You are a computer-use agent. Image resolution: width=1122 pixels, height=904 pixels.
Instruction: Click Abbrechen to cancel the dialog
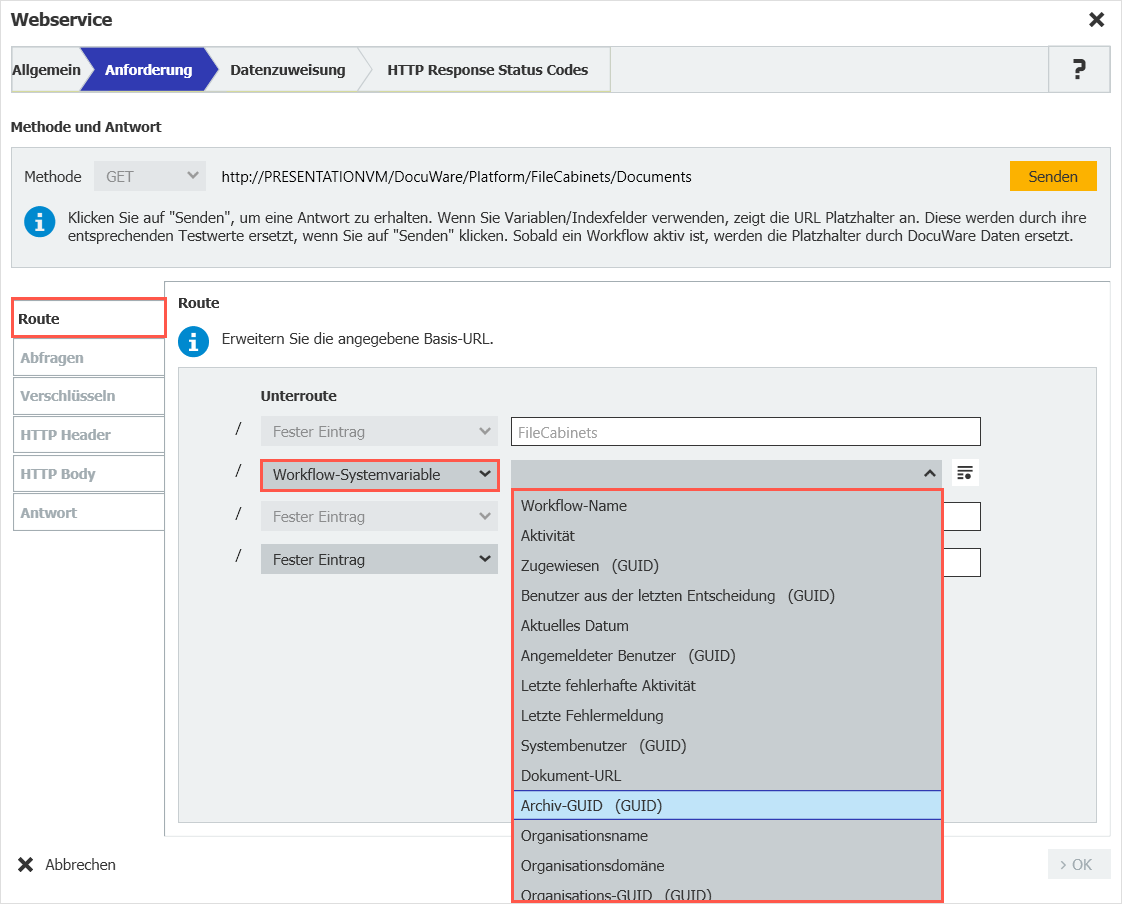[x=67, y=864]
